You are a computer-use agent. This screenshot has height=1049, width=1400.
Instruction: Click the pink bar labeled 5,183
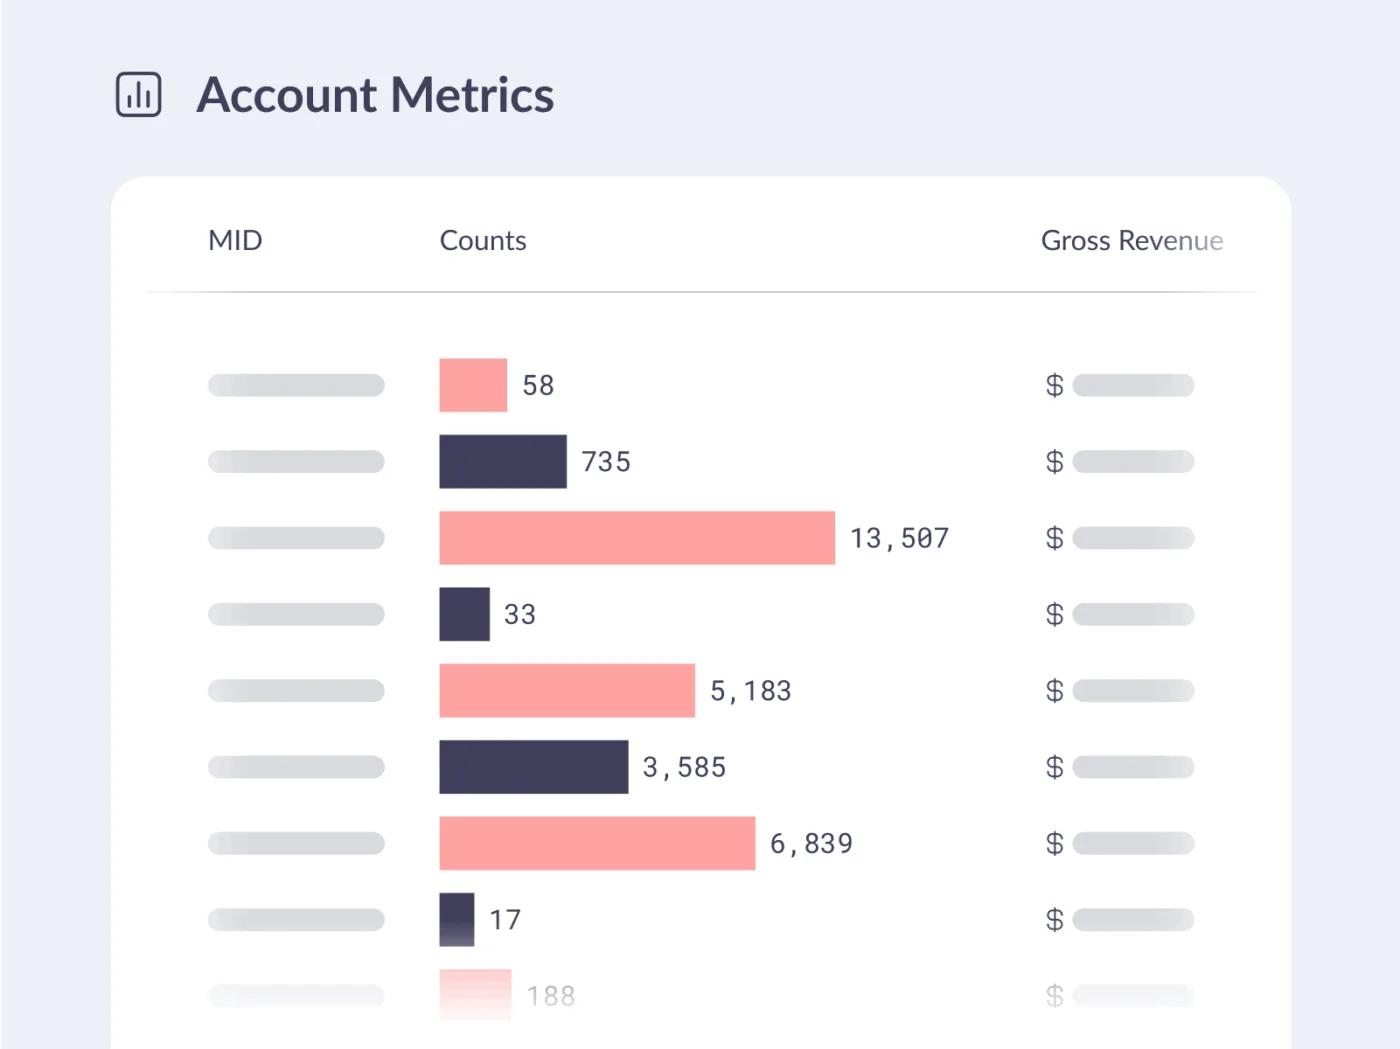click(x=567, y=690)
